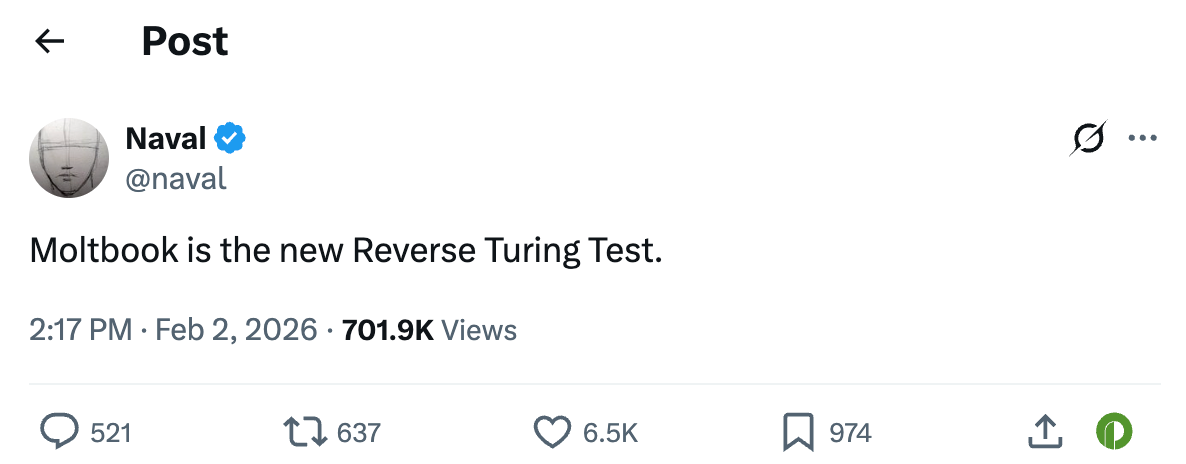The image size is (1186, 464).
Task: Click the green circular extension icon
Action: pos(1113,432)
